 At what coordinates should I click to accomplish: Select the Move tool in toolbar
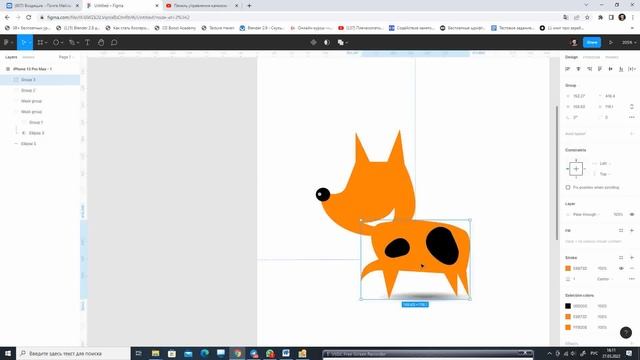pyautogui.click(x=23, y=42)
